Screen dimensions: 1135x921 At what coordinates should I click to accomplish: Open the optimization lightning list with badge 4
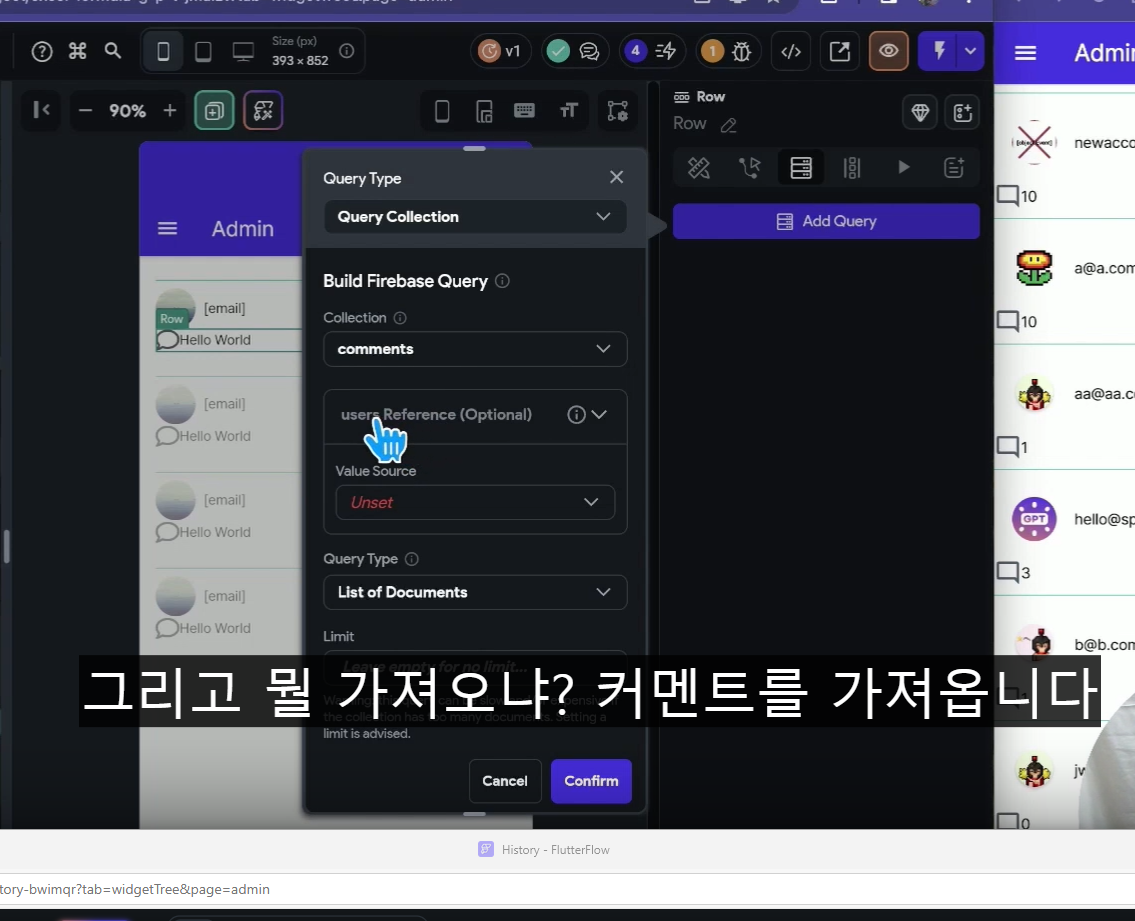[x=651, y=51]
